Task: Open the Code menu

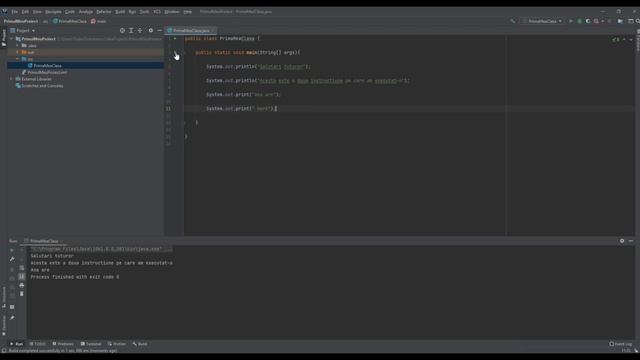Action: pyautogui.click(x=70, y=12)
